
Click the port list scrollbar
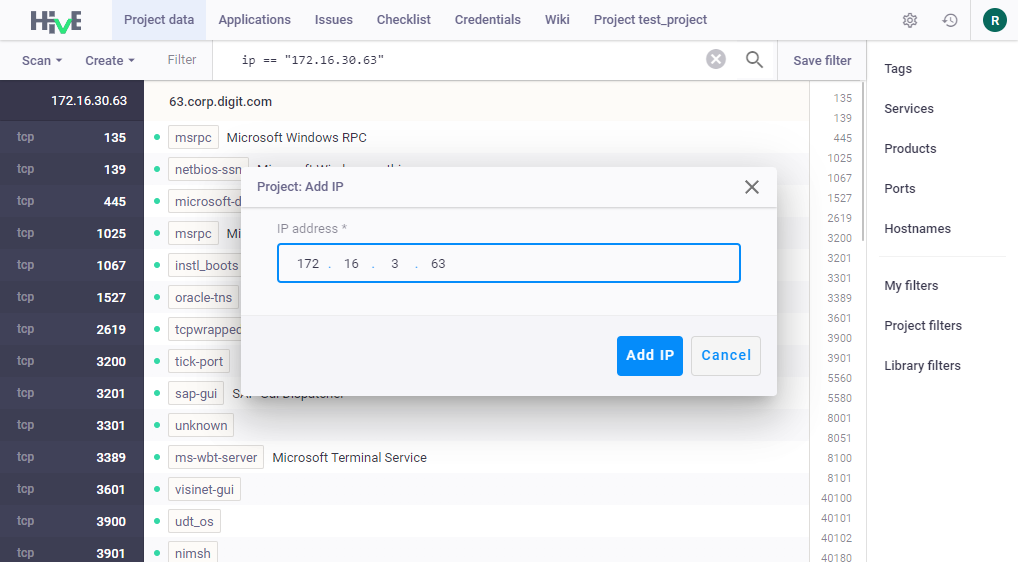point(862,162)
